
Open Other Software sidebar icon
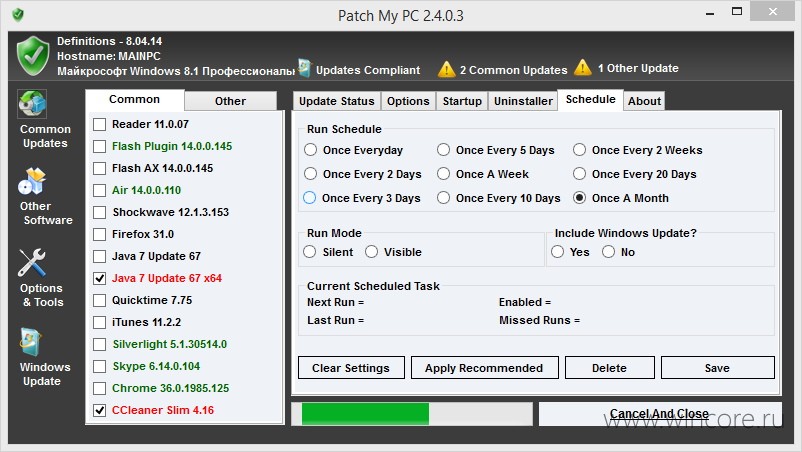pos(33,181)
